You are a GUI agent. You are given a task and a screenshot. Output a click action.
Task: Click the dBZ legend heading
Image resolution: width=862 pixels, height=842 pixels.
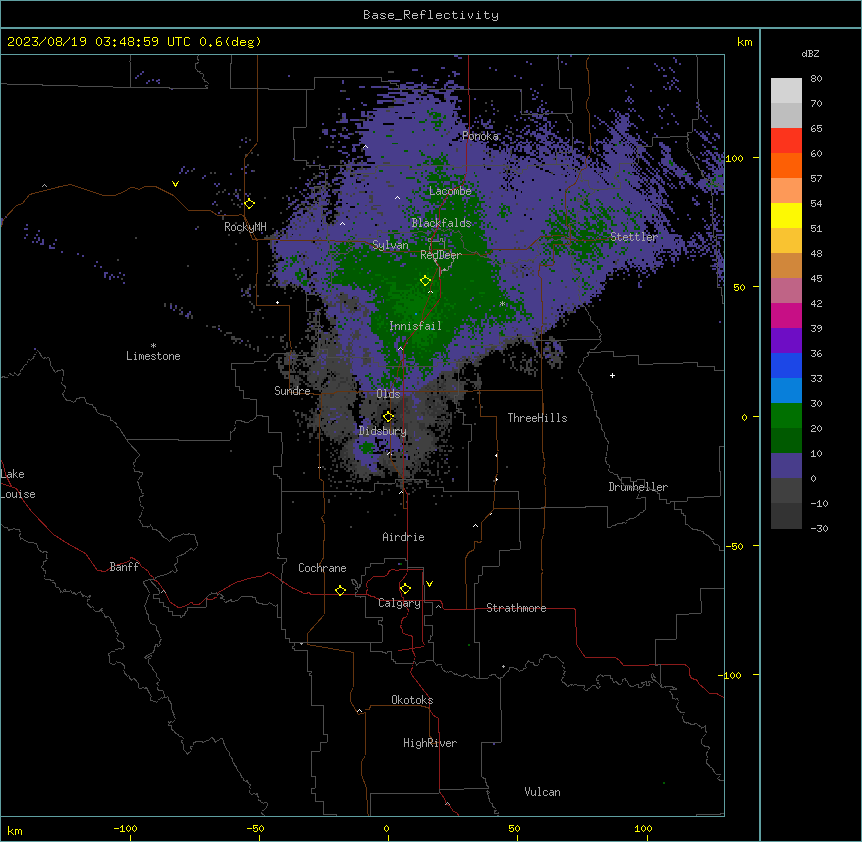[810, 54]
